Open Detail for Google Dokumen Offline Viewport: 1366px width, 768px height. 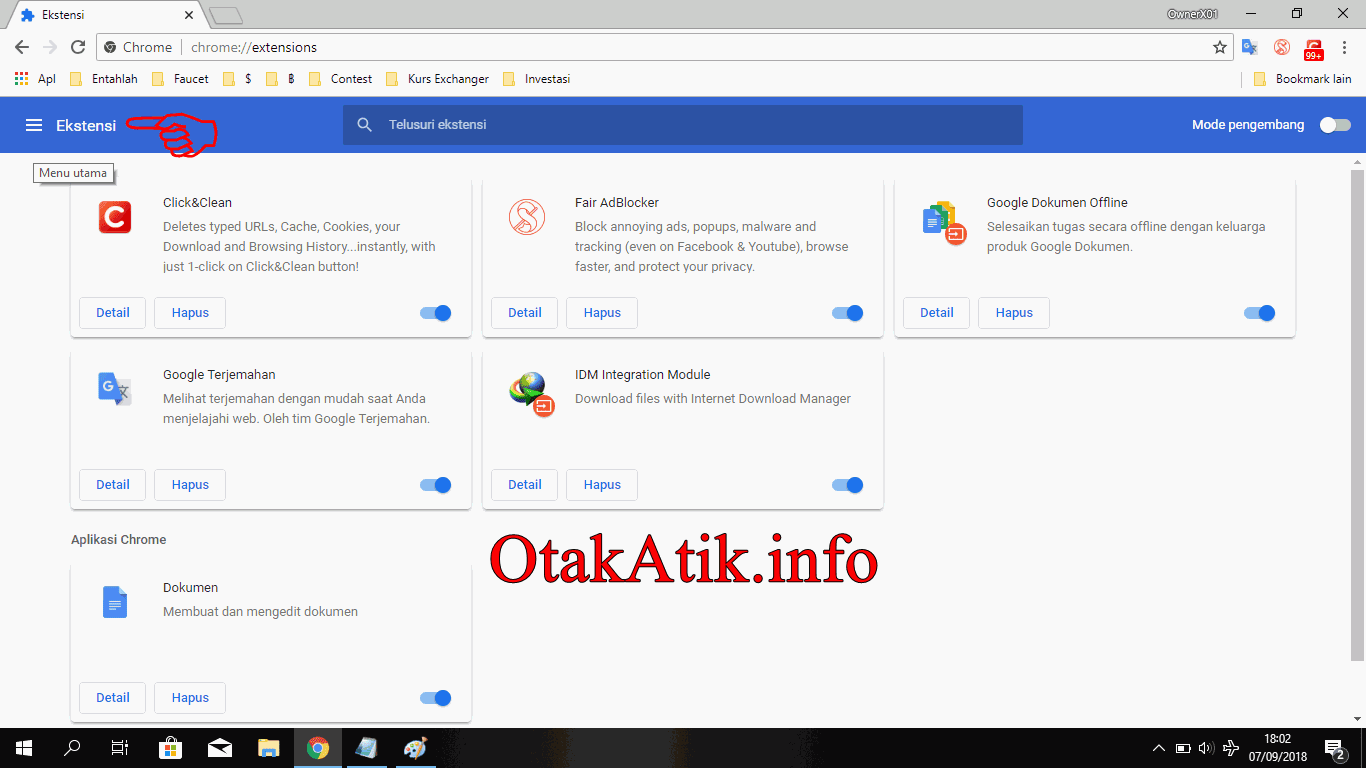point(937,313)
